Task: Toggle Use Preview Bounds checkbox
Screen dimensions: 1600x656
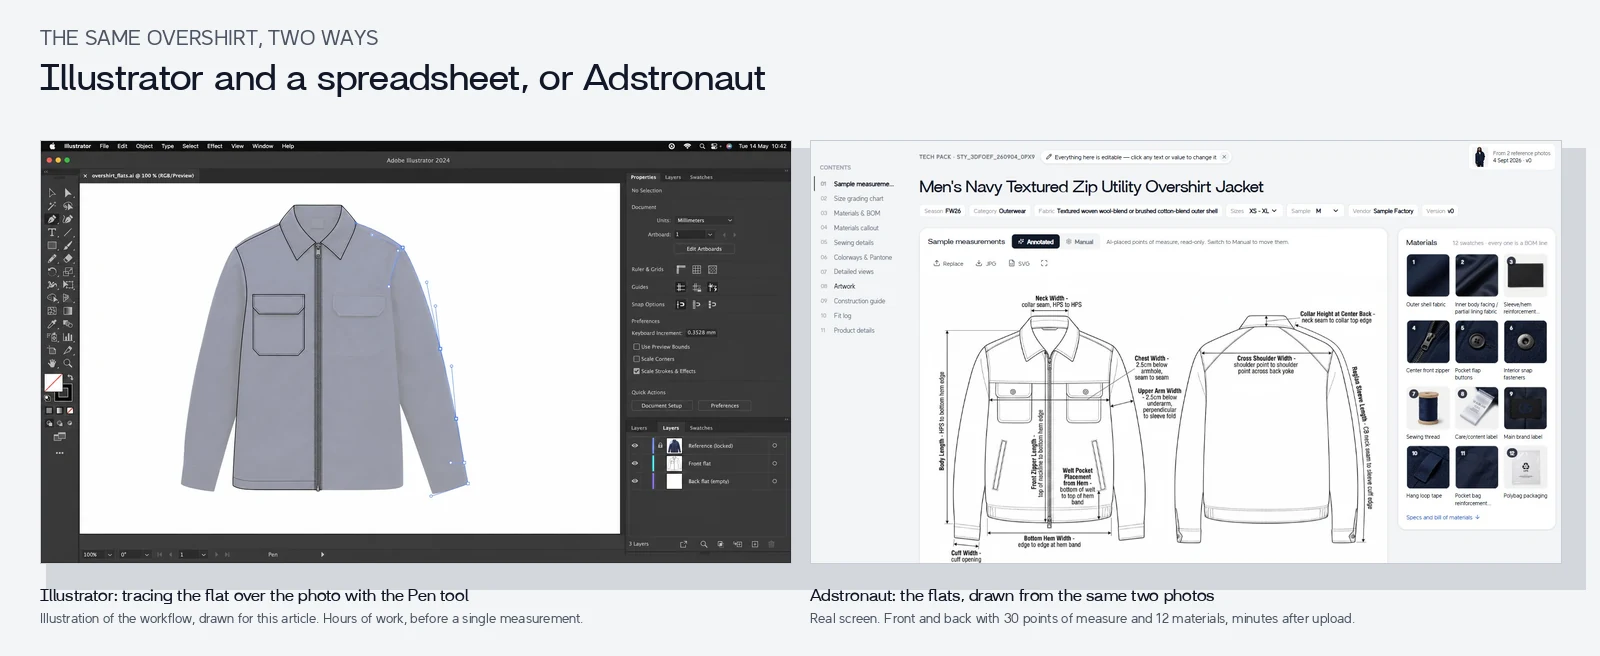Action: pyautogui.click(x=636, y=347)
